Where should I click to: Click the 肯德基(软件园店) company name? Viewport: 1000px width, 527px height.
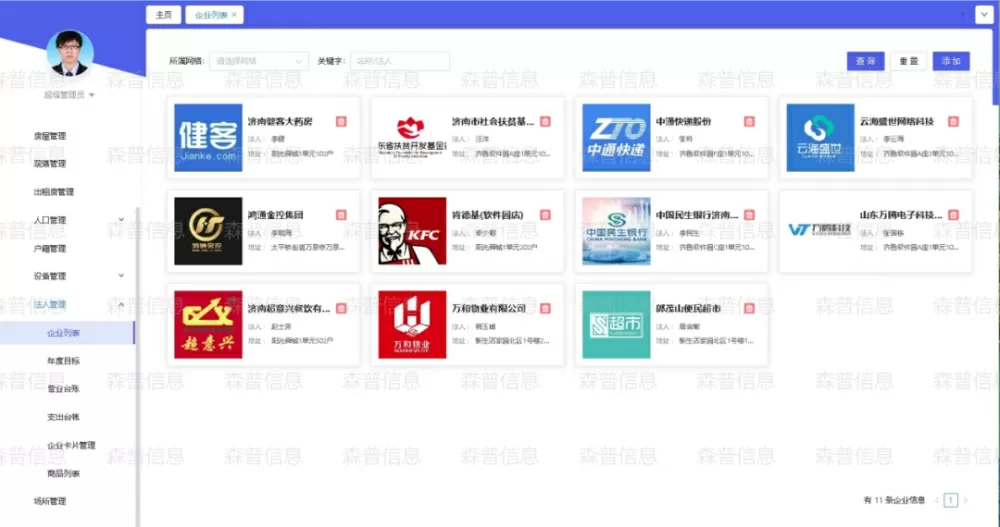coord(487,215)
